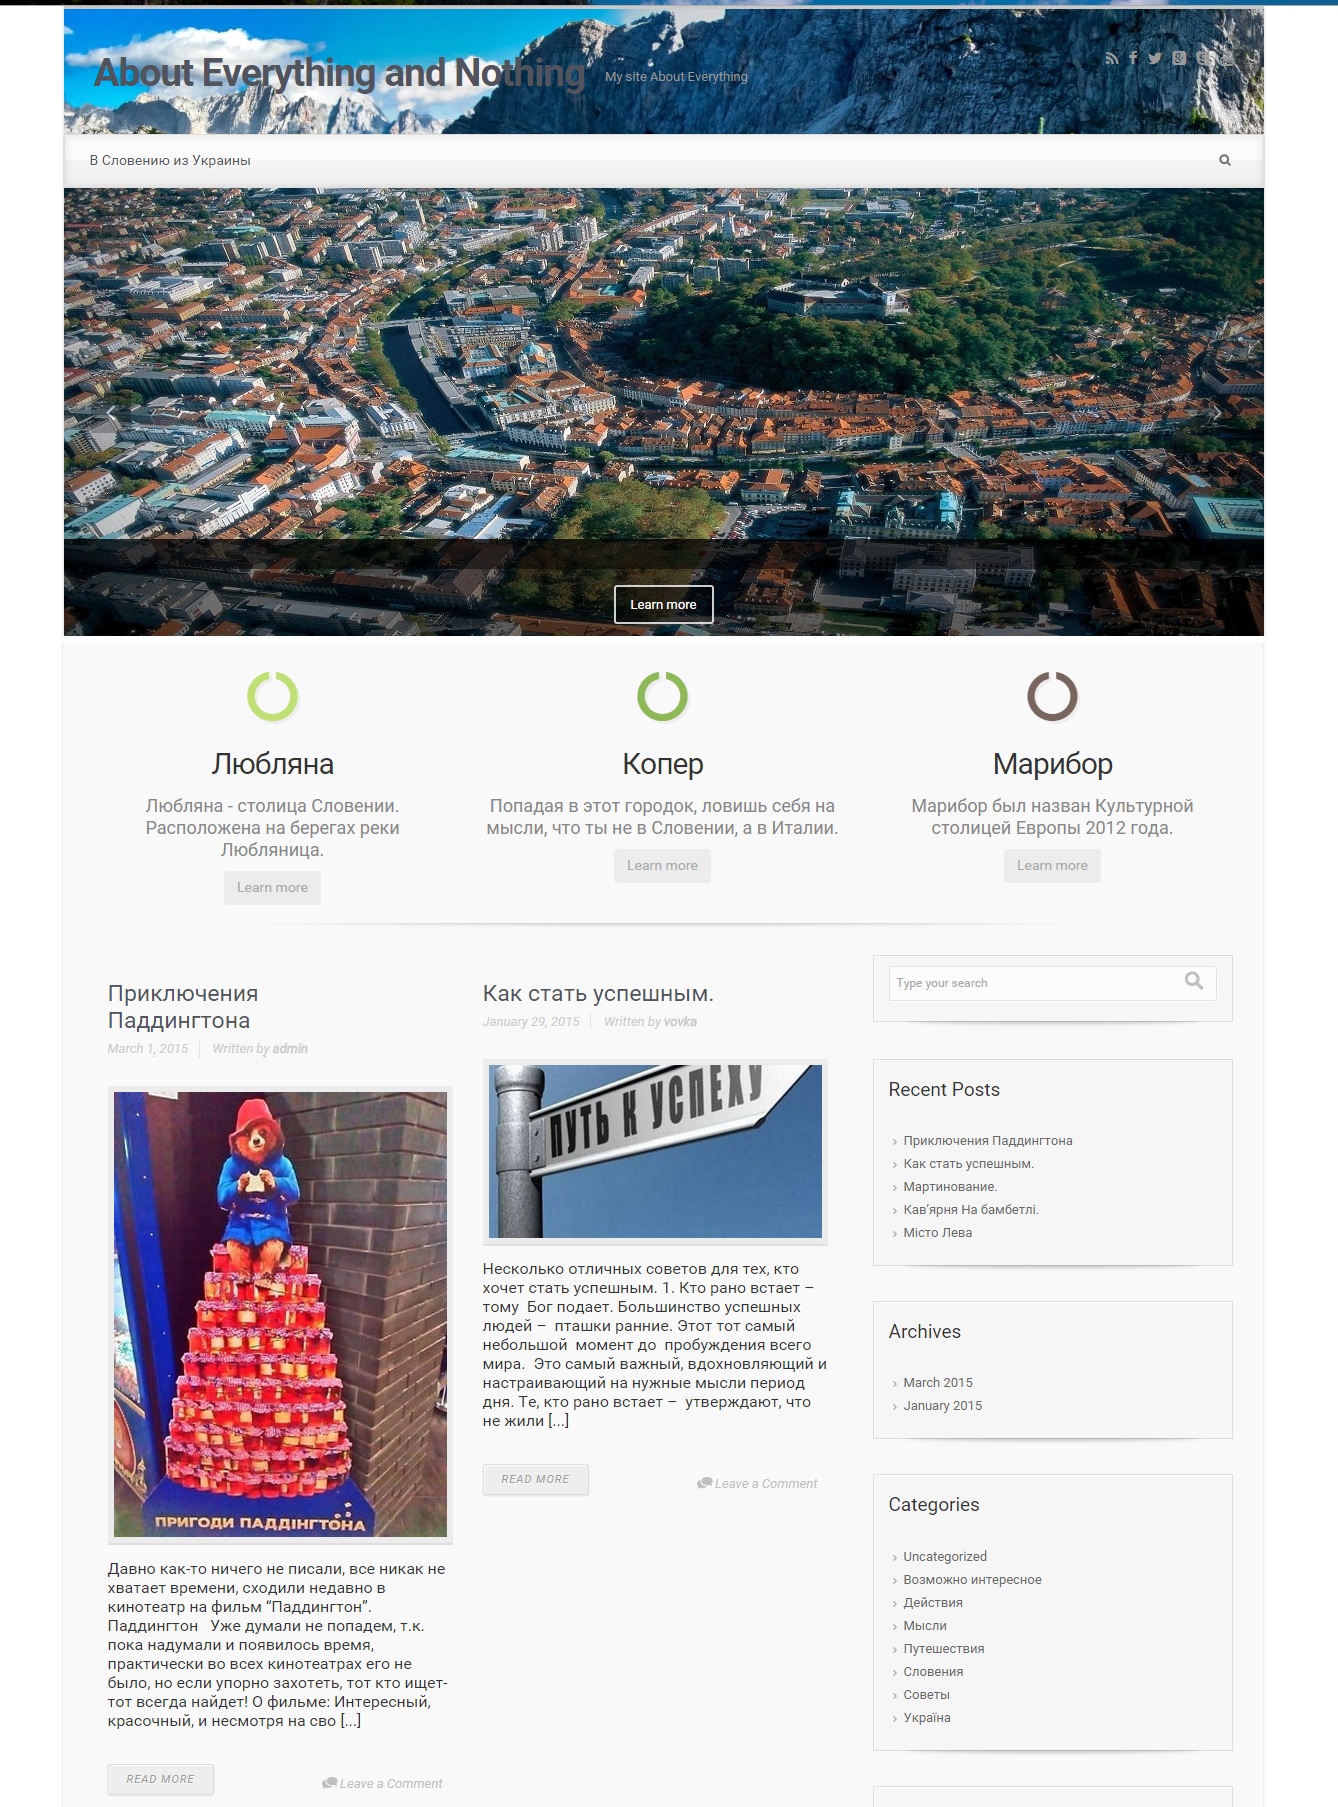The height and width of the screenshot is (1807, 1338).
Task: Show the next slide with right arrow
Action: [1217, 413]
